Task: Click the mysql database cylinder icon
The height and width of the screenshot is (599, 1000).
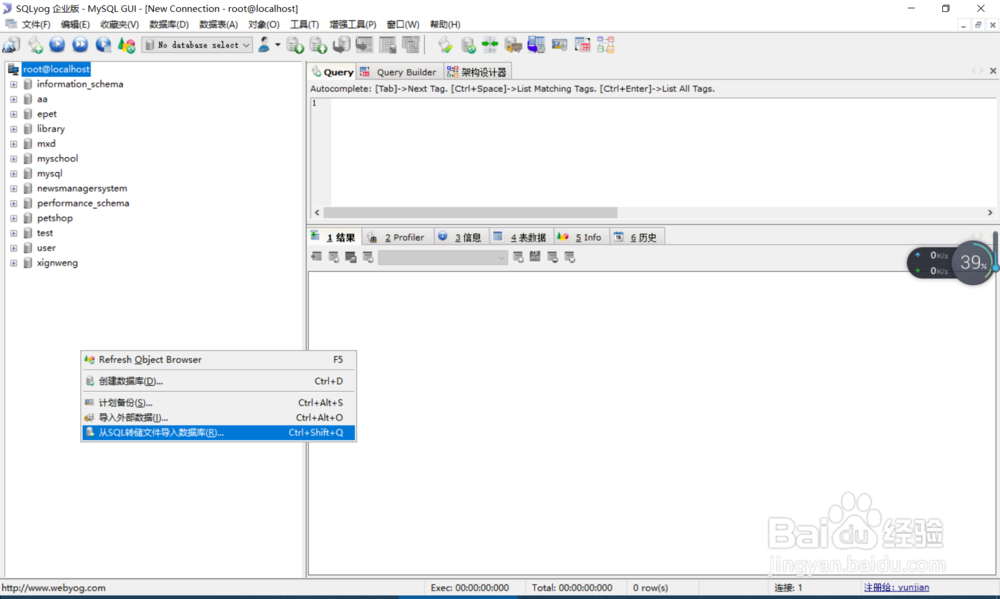Action: pos(27,174)
